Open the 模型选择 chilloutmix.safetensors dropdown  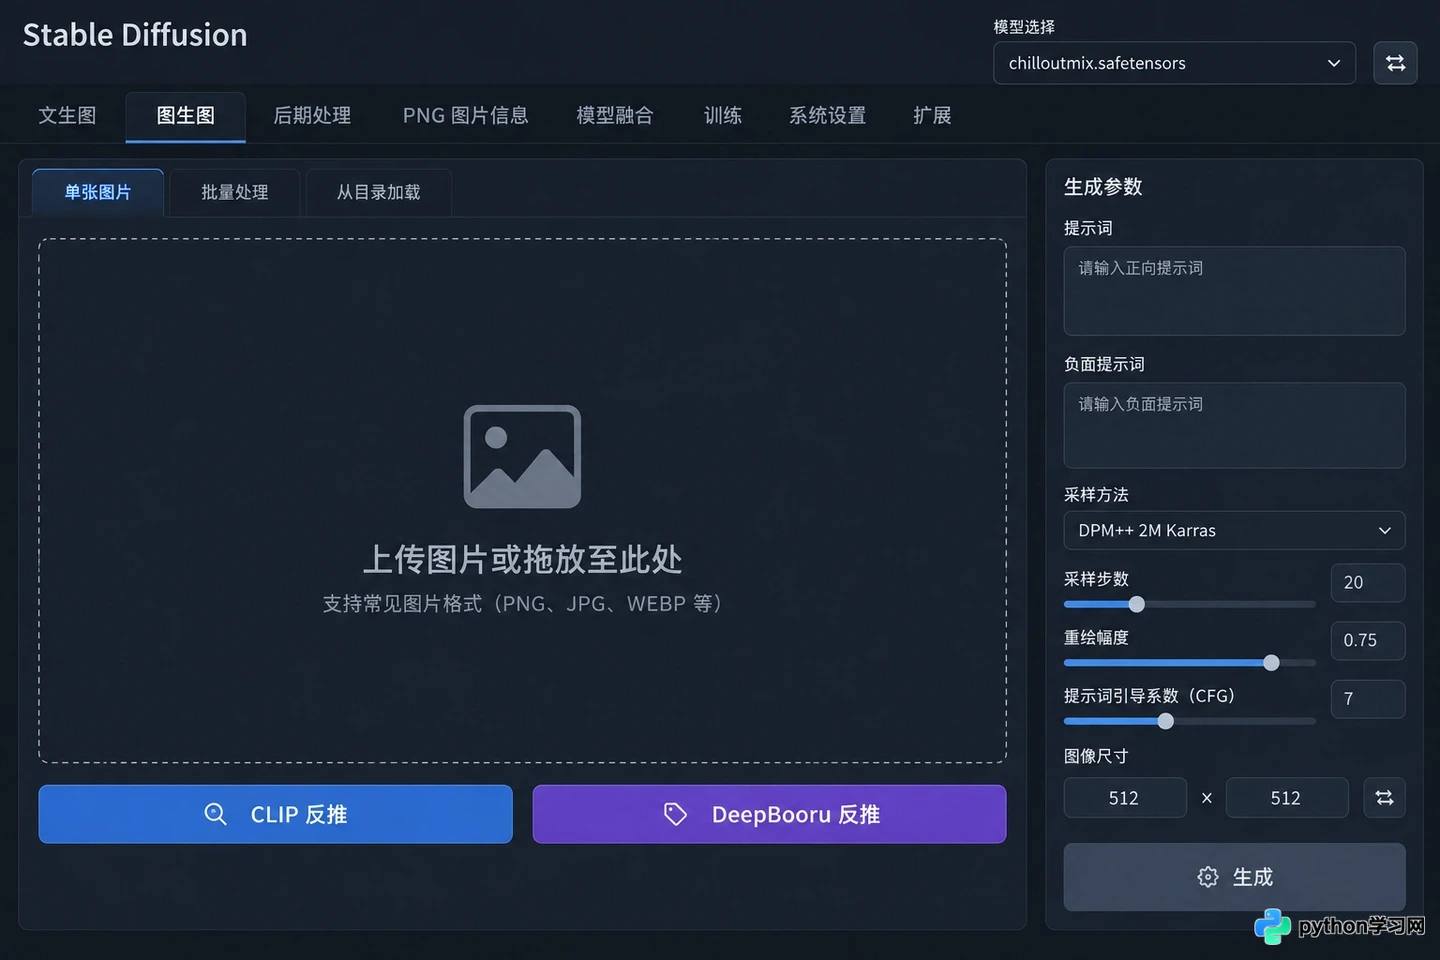1174,63
